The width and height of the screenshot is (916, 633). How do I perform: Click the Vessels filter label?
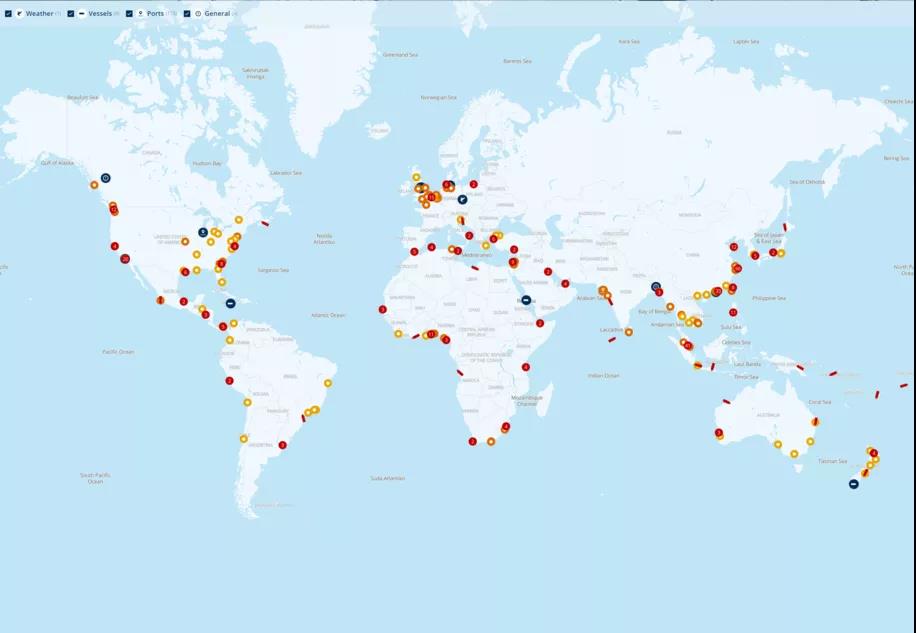click(x=100, y=14)
